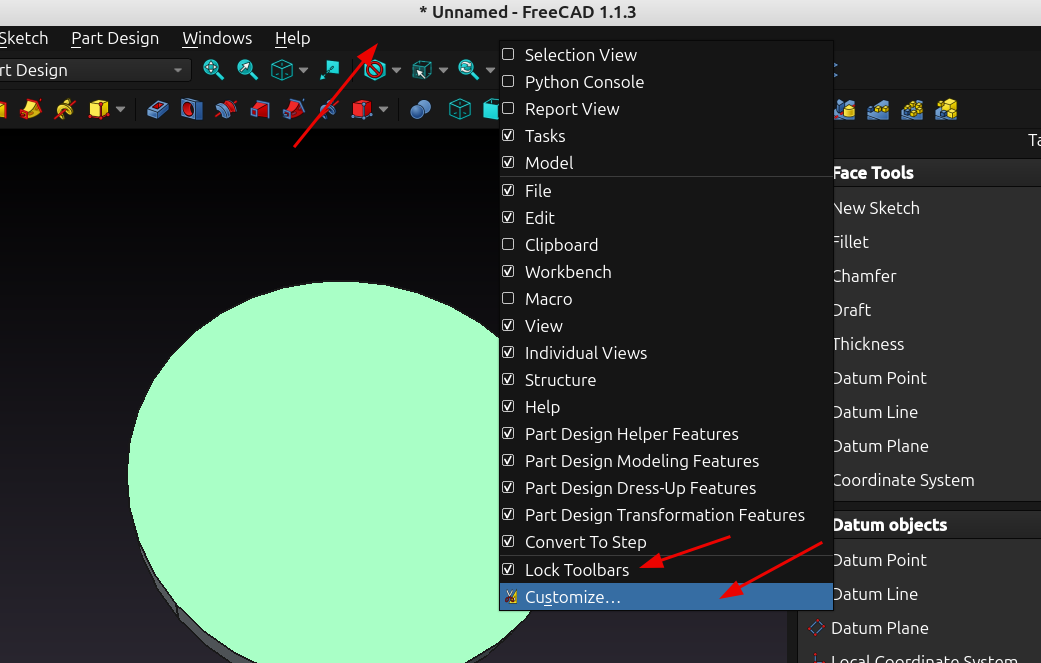The image size is (1041, 663).
Task: Open the Part Design menu
Action: (115, 38)
